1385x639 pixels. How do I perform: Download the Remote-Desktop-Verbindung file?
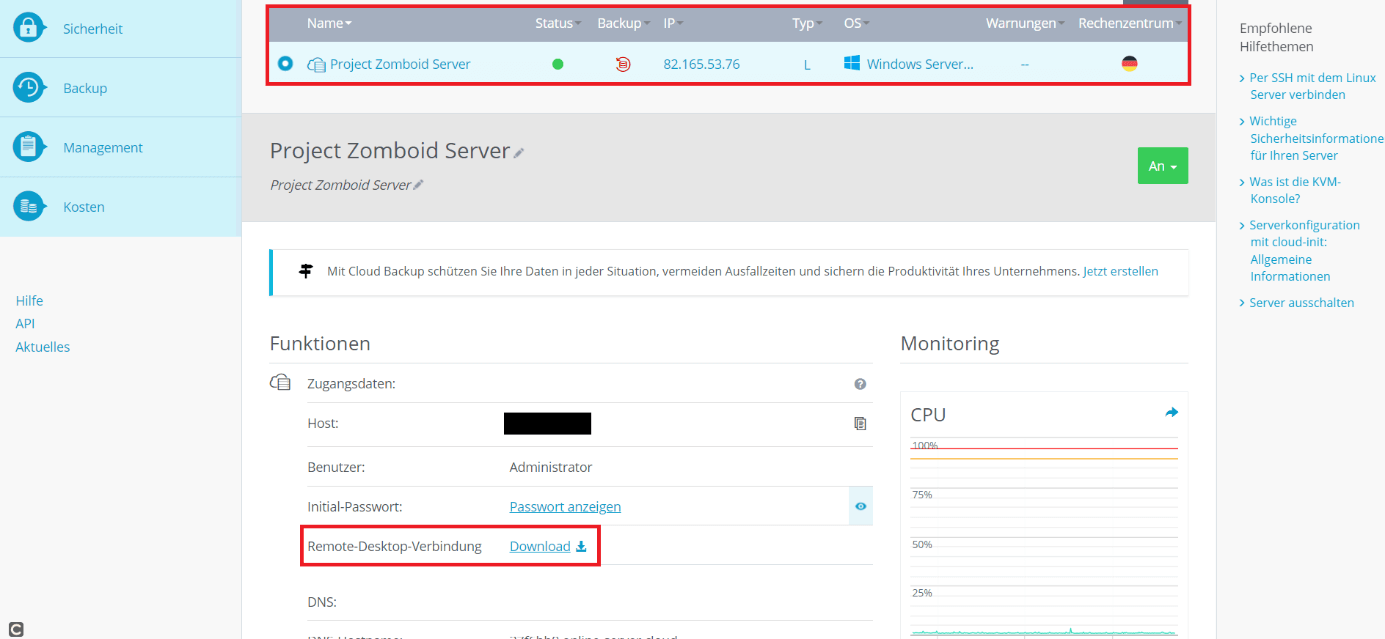(540, 547)
